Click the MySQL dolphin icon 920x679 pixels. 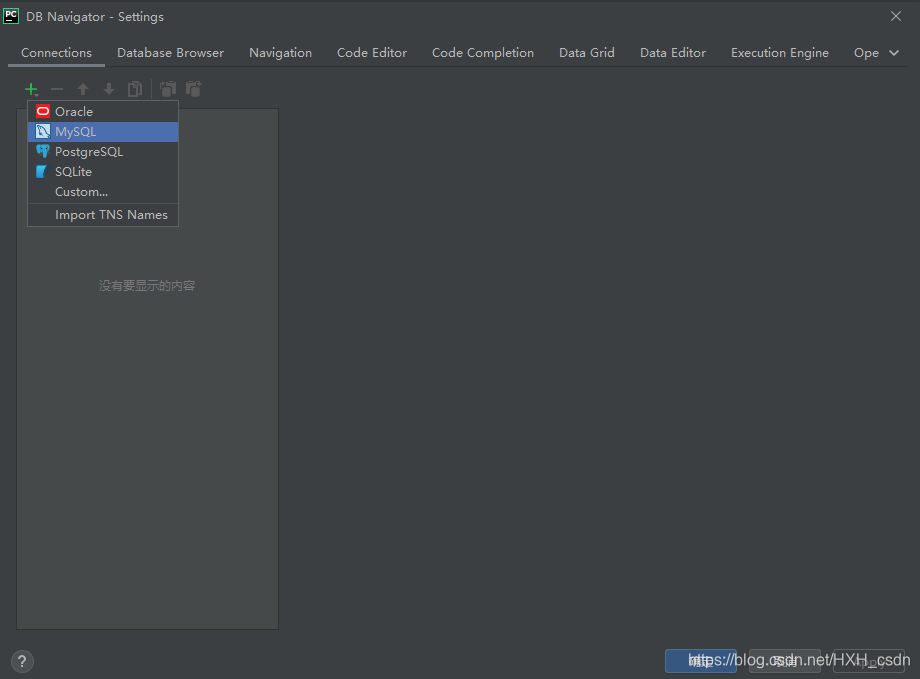point(43,131)
